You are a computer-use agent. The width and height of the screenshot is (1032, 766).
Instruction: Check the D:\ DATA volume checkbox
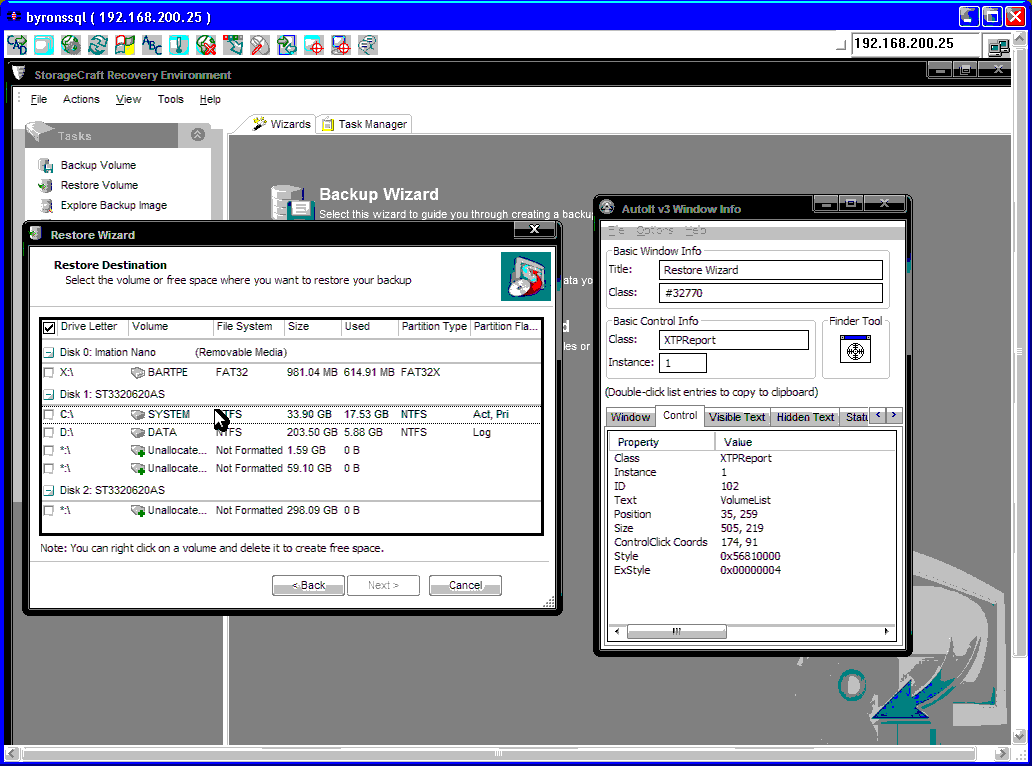pos(48,433)
